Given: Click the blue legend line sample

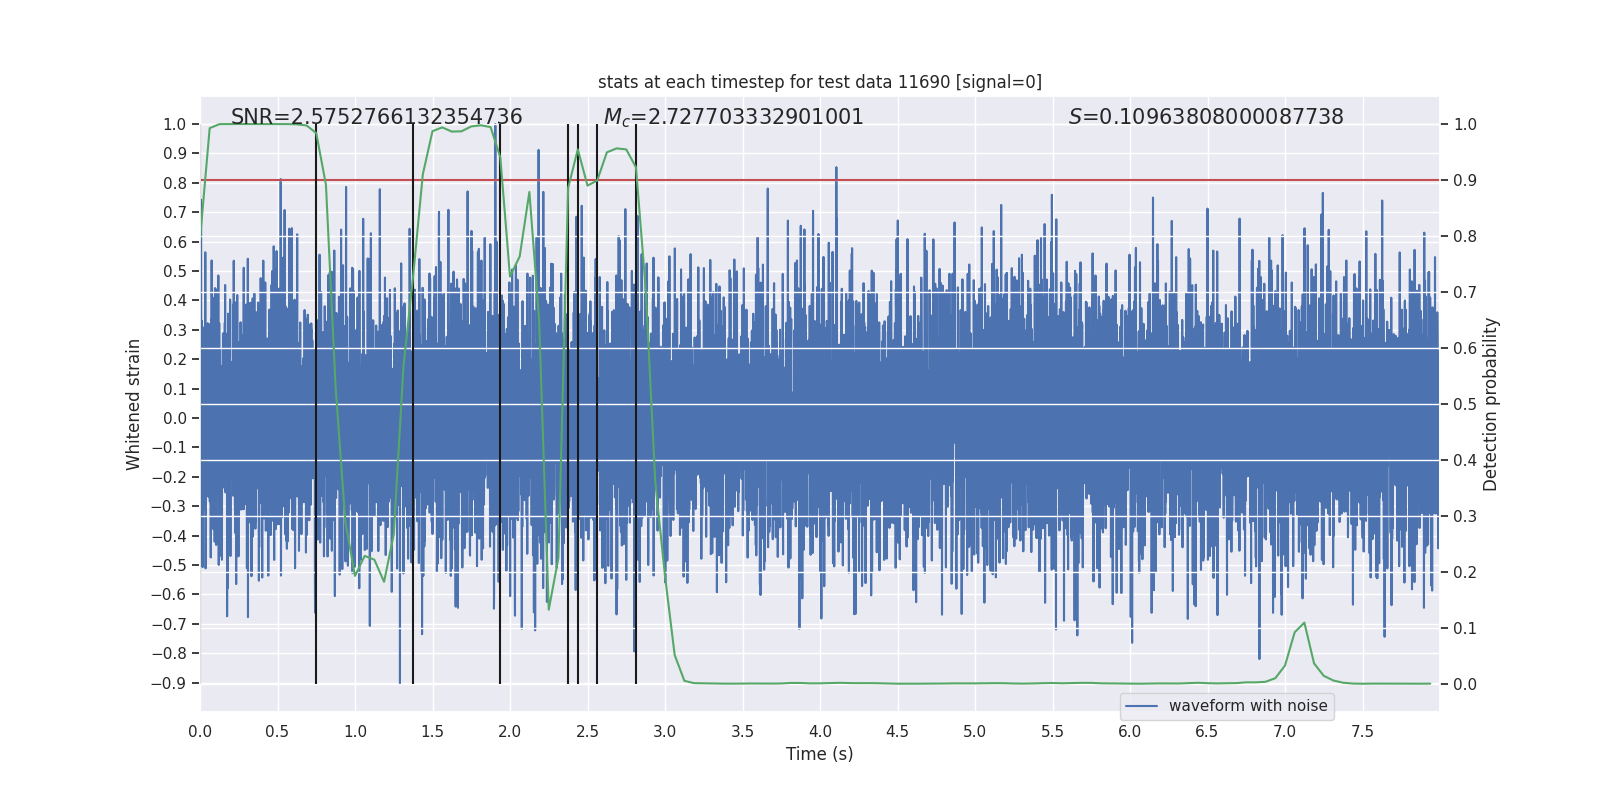Looking at the screenshot, I should (x=1142, y=706).
